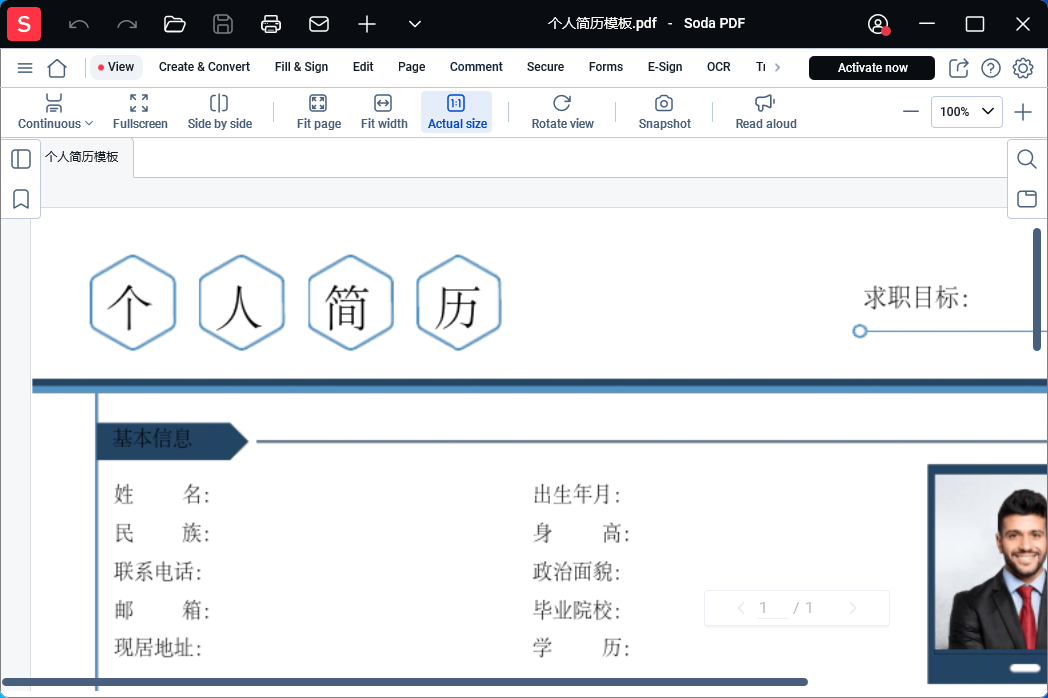1048x698 pixels.
Task: Select Fit width view
Action: tap(384, 112)
